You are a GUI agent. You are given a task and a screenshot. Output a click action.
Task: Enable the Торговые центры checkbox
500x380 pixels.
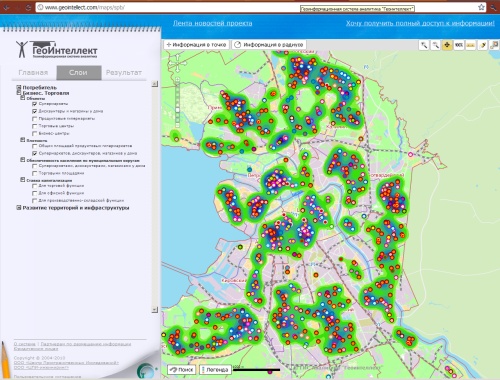(34, 126)
